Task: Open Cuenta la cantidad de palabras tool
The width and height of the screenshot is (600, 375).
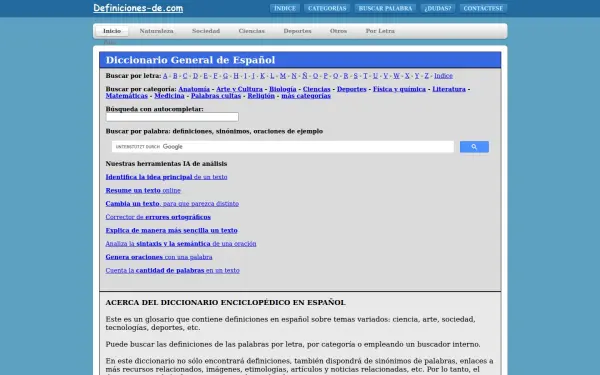Action: coord(173,271)
